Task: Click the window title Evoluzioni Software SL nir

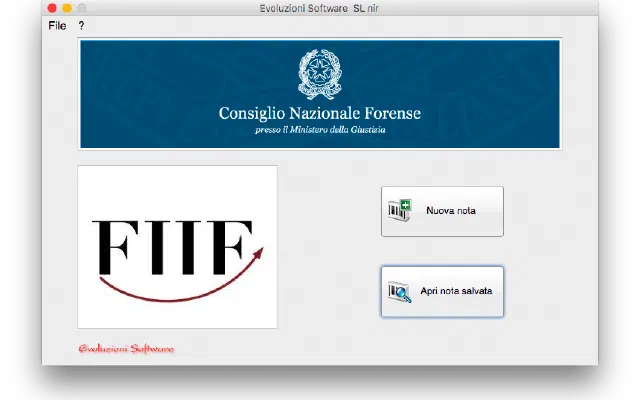Action: pos(319,8)
